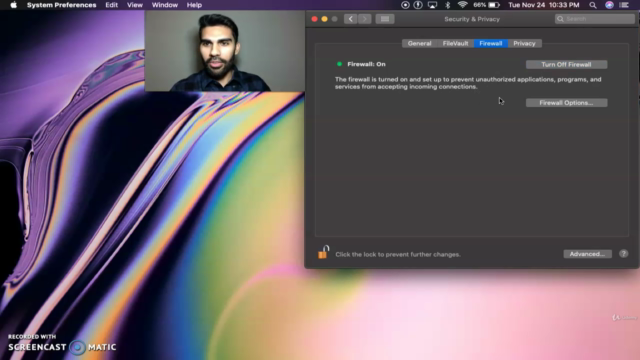Click the Security & Privacy window title
The height and width of the screenshot is (360, 640).
(472, 19)
